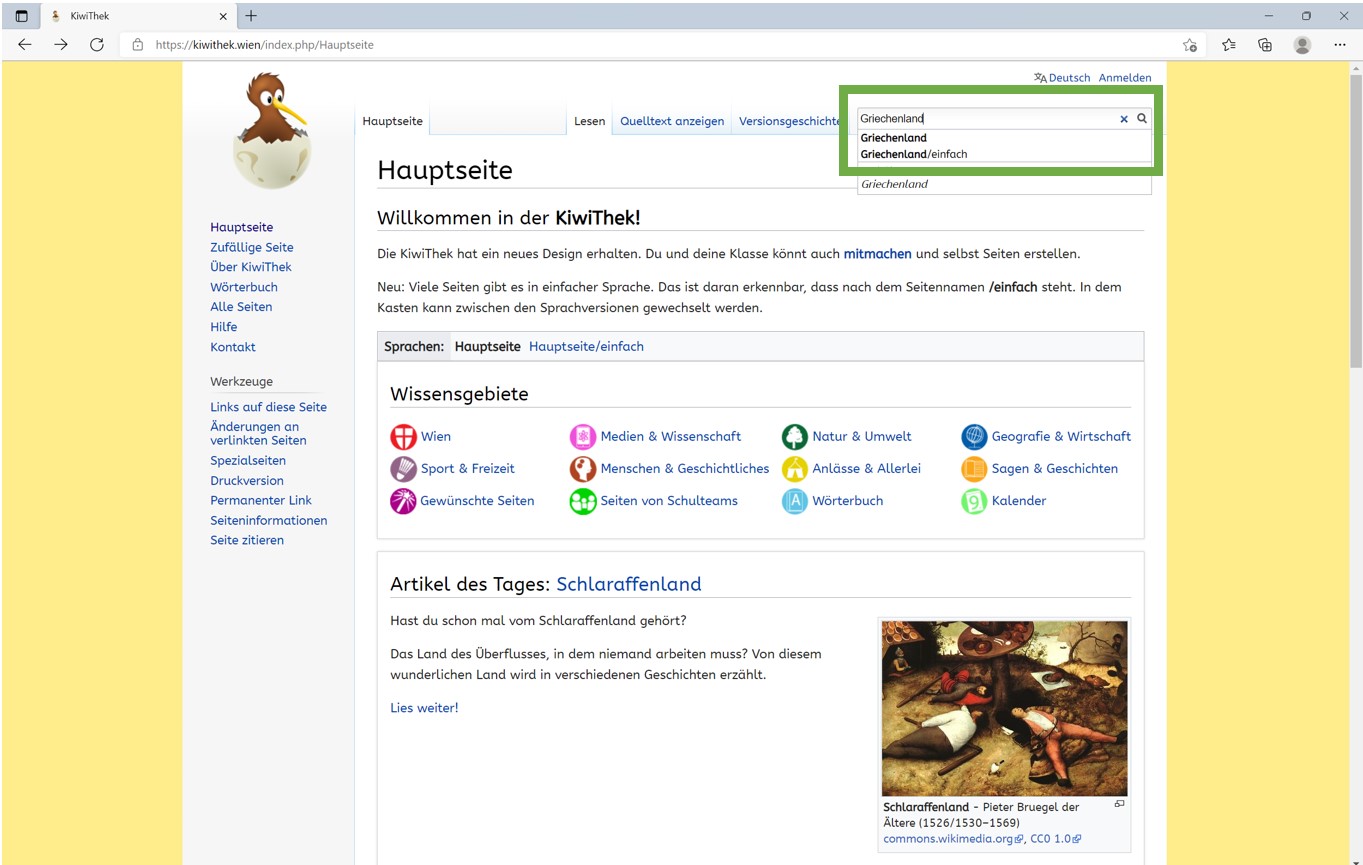Choose "Griechenland/einfach" in the suggestion list
The image size is (1363, 865).
point(913,154)
